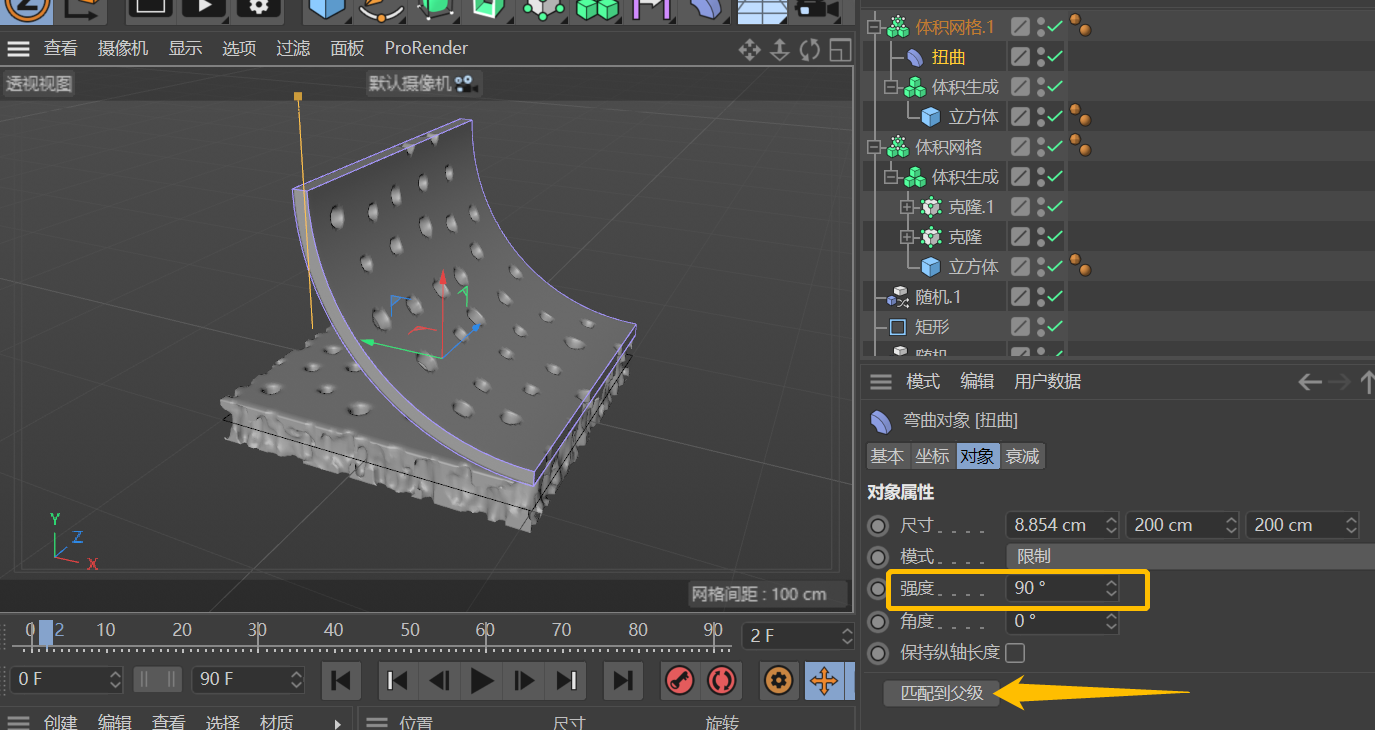This screenshot has height=730, width=1375.
Task: Go back in attribute manager history
Action: [x=1309, y=381]
